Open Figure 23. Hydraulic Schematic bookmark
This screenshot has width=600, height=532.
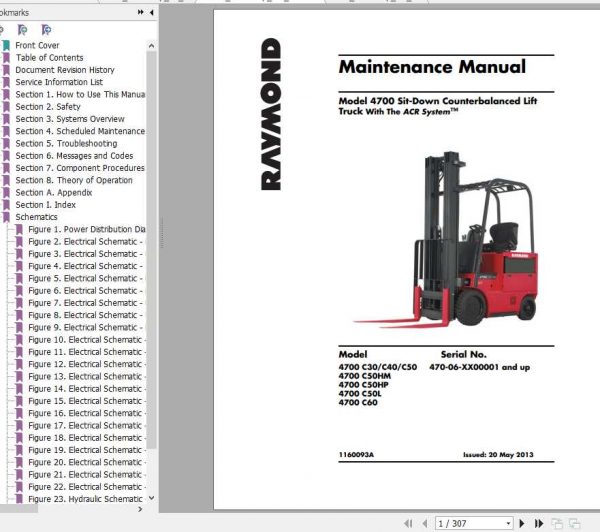point(85,498)
